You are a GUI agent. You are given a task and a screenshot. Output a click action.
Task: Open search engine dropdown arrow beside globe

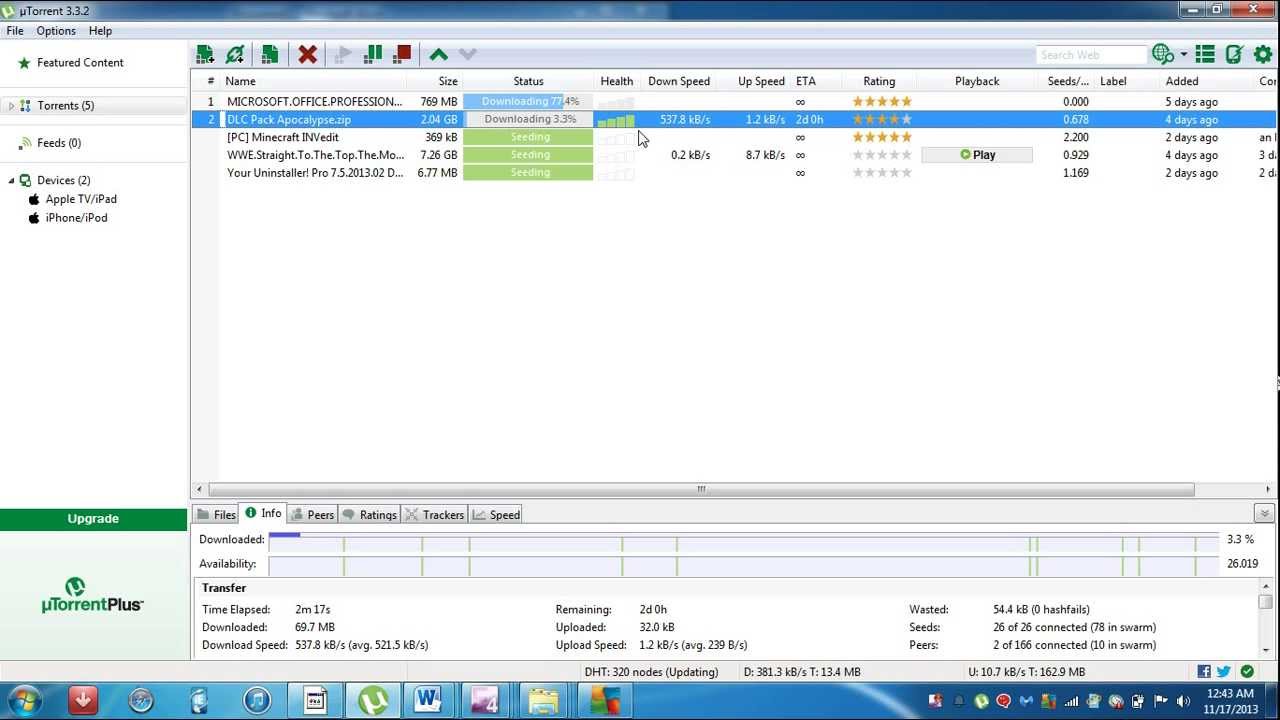click(1183, 55)
